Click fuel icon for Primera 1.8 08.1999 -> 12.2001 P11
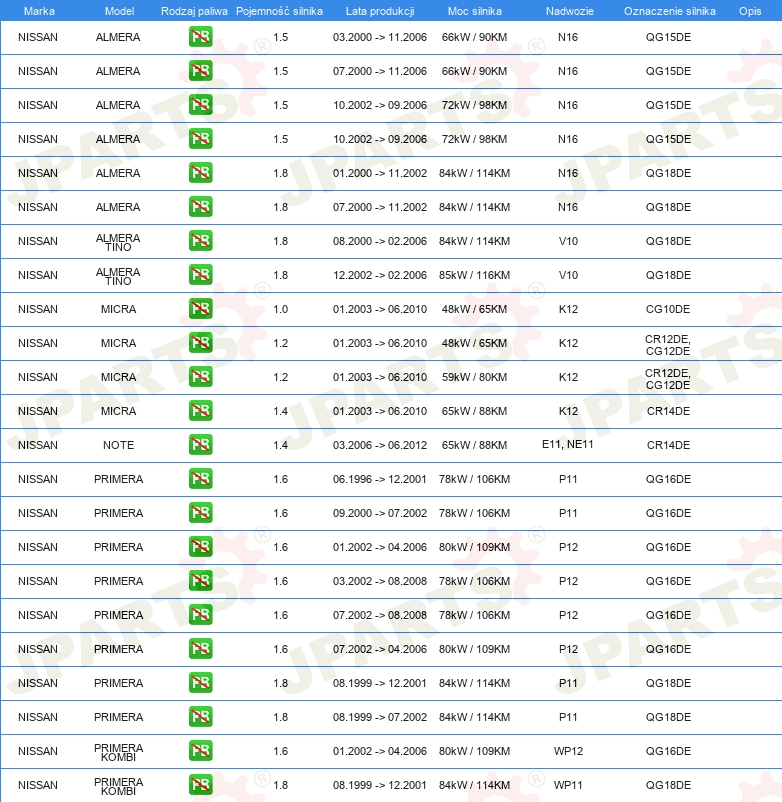Image resolution: width=782 pixels, height=802 pixels. coord(200,682)
